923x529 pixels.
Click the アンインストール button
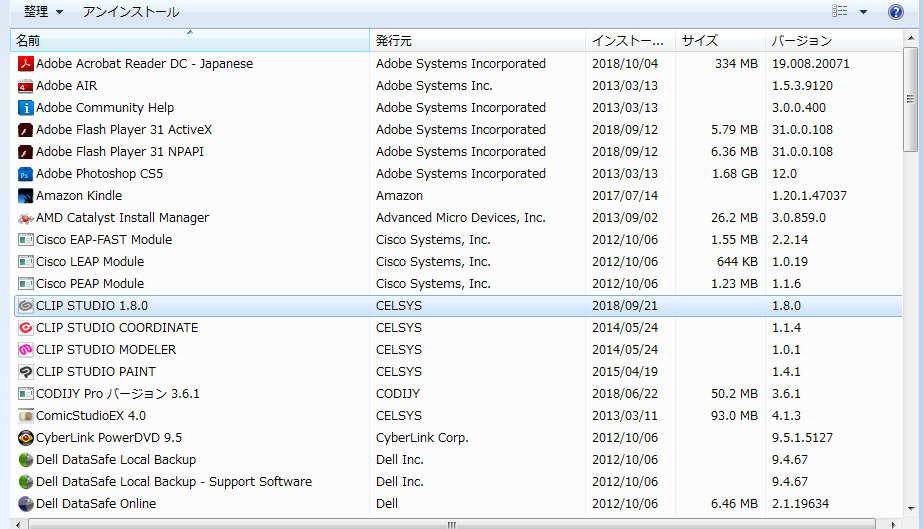131,12
